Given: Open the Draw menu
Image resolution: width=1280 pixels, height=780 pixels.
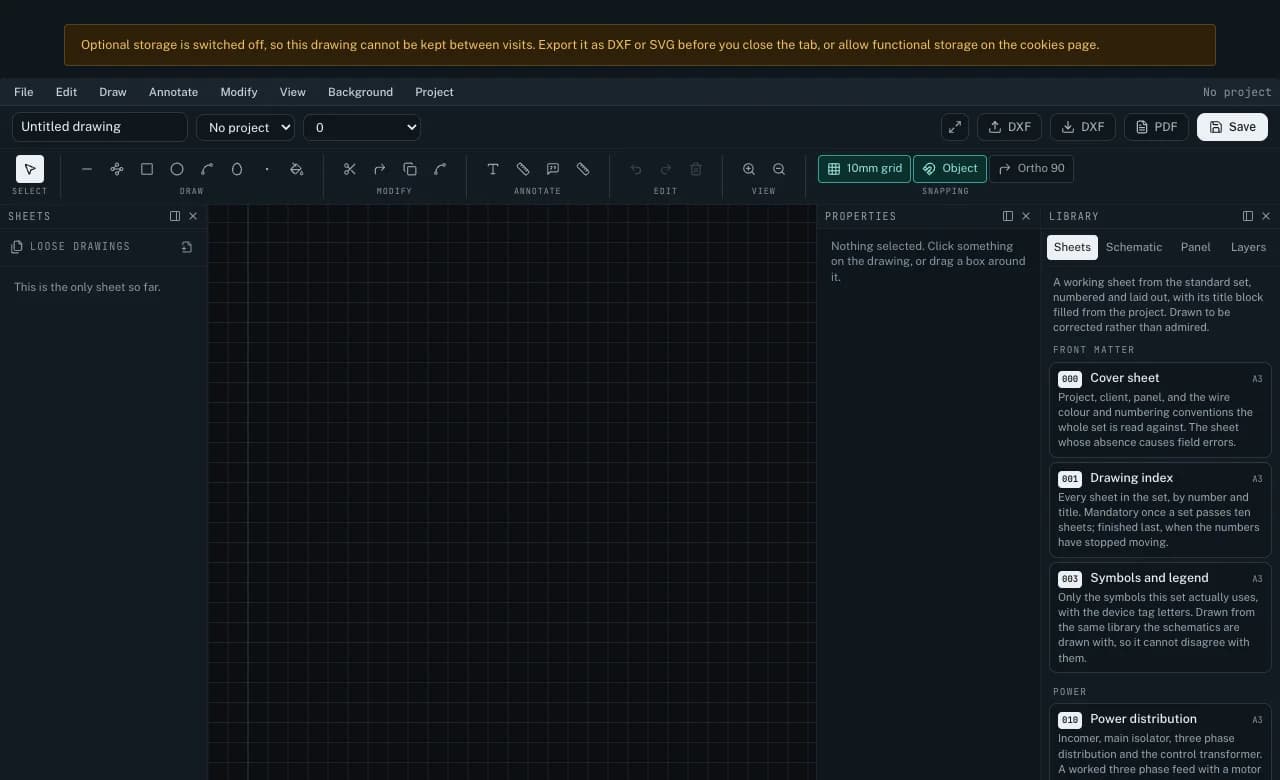Looking at the screenshot, I should tap(113, 92).
